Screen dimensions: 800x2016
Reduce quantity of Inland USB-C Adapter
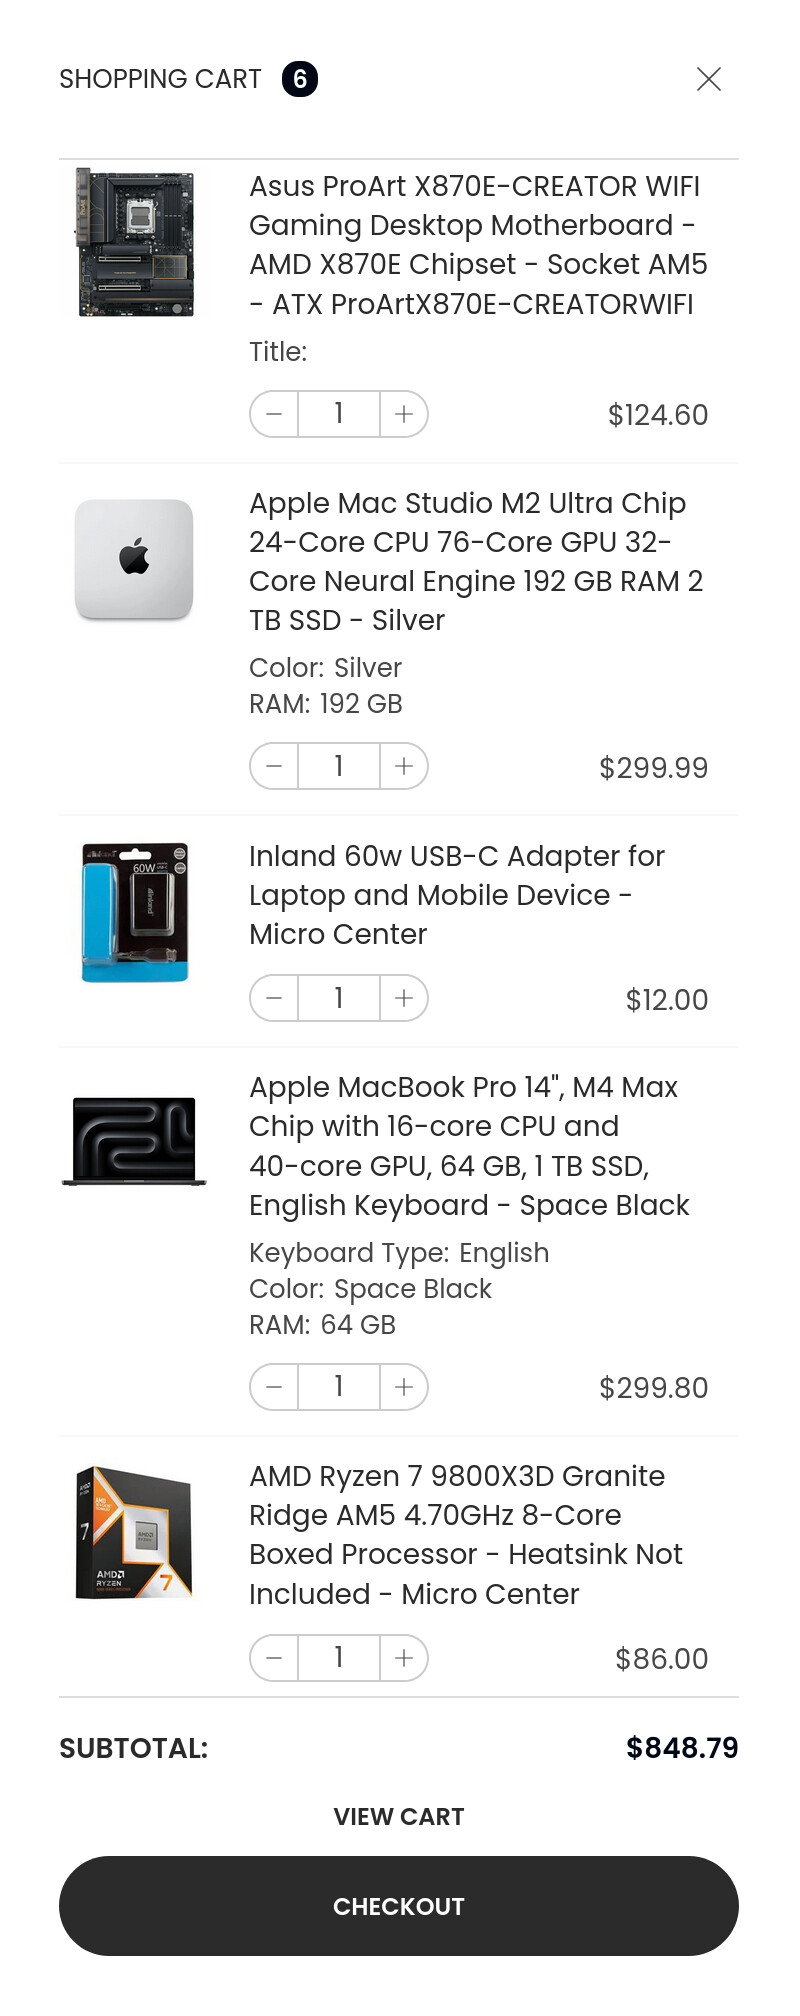(x=274, y=998)
